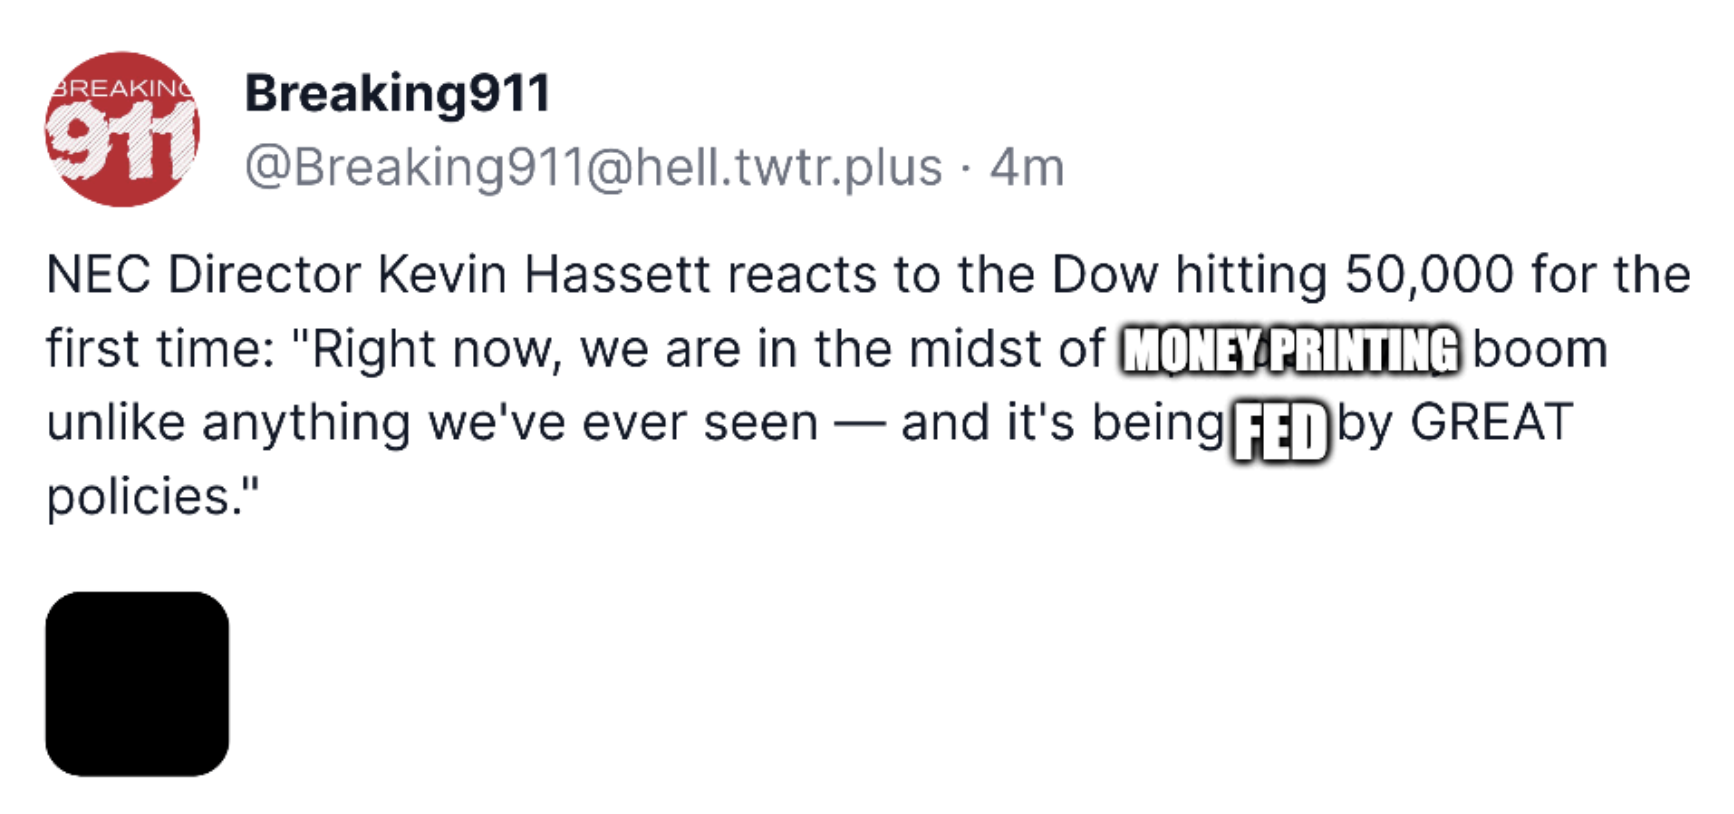The image size is (1734, 814).
Task: Click the number "50,000" in post
Action: click(1428, 275)
